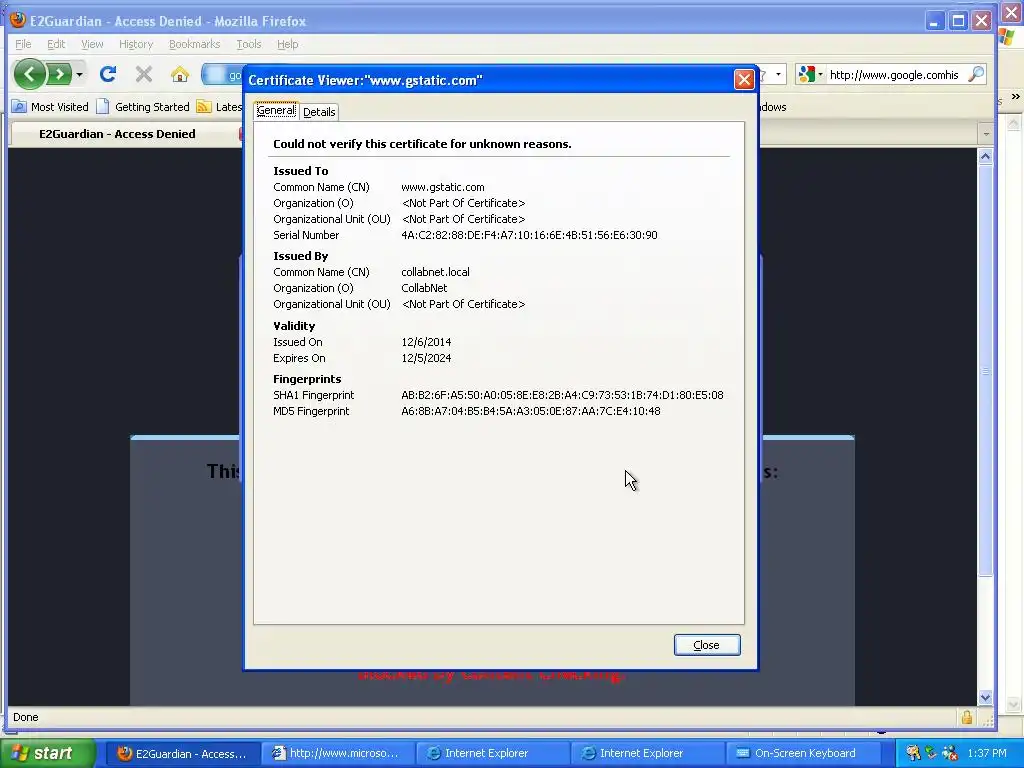Go to home page via house icon
Screen dimensions: 1024x768
(x=180, y=74)
